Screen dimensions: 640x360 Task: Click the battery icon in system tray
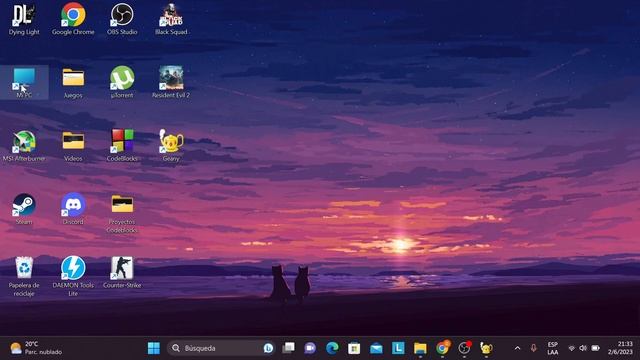pos(596,348)
